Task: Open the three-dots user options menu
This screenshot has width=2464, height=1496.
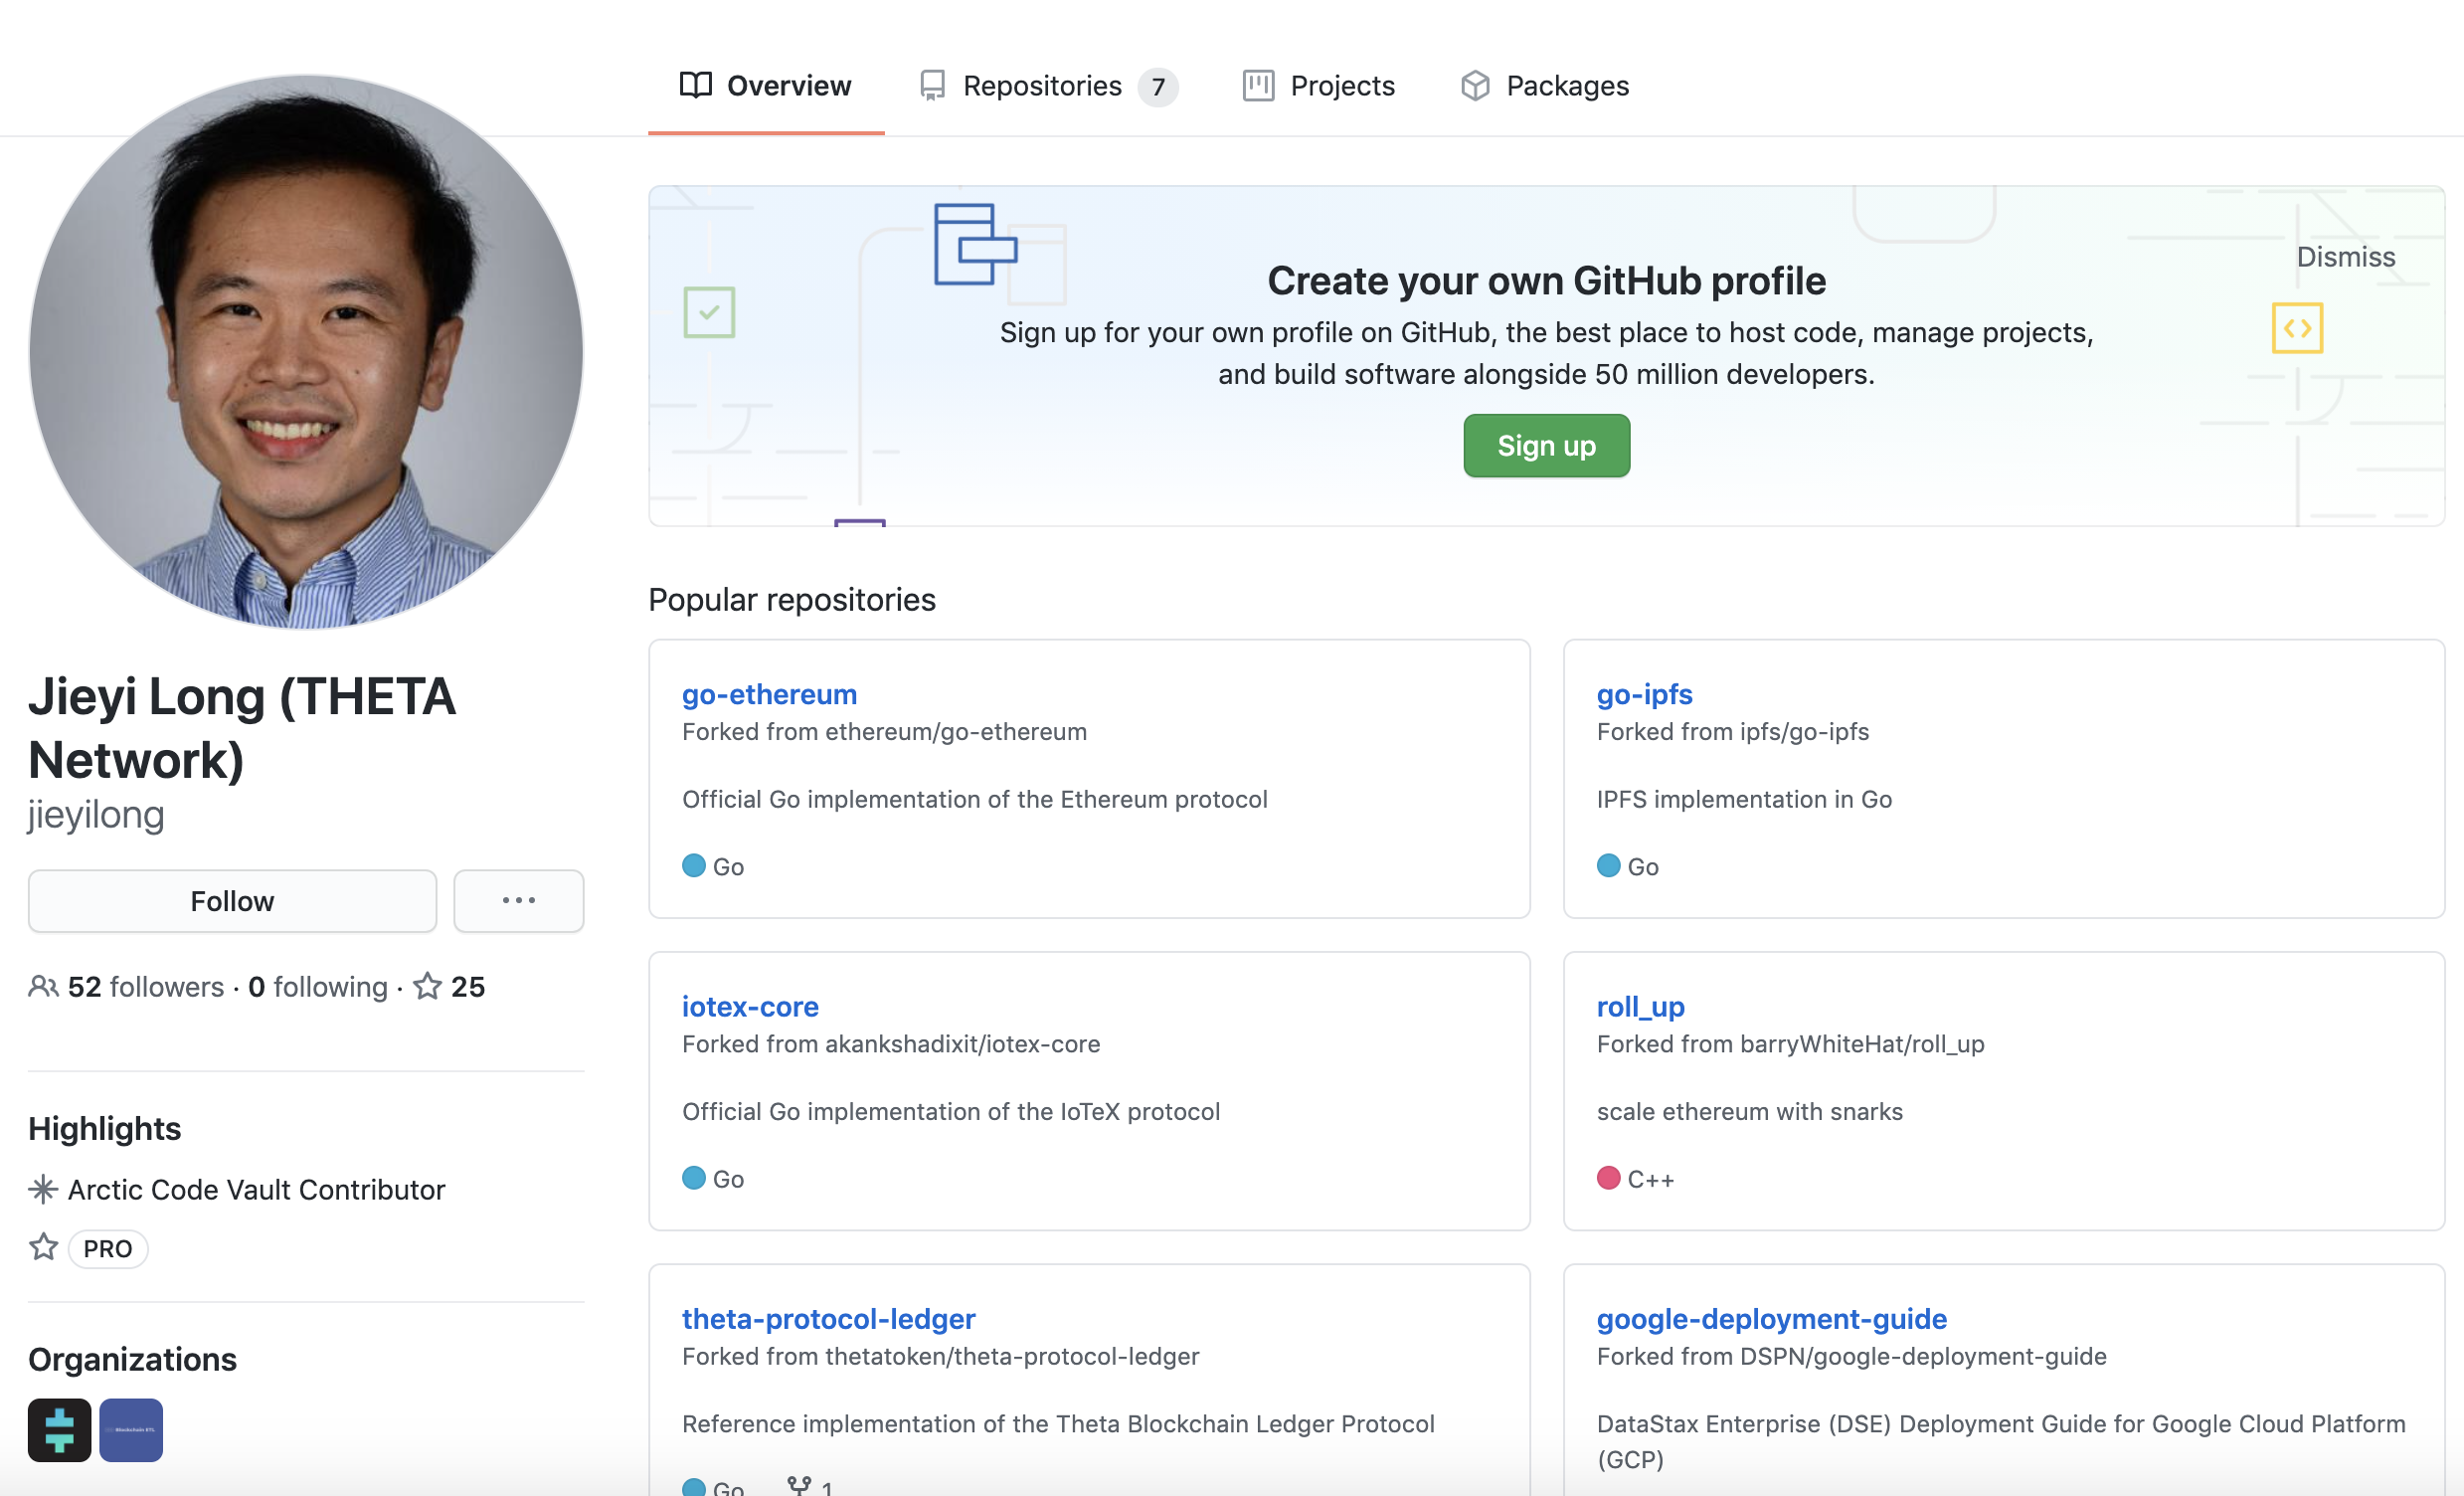Action: coord(518,900)
